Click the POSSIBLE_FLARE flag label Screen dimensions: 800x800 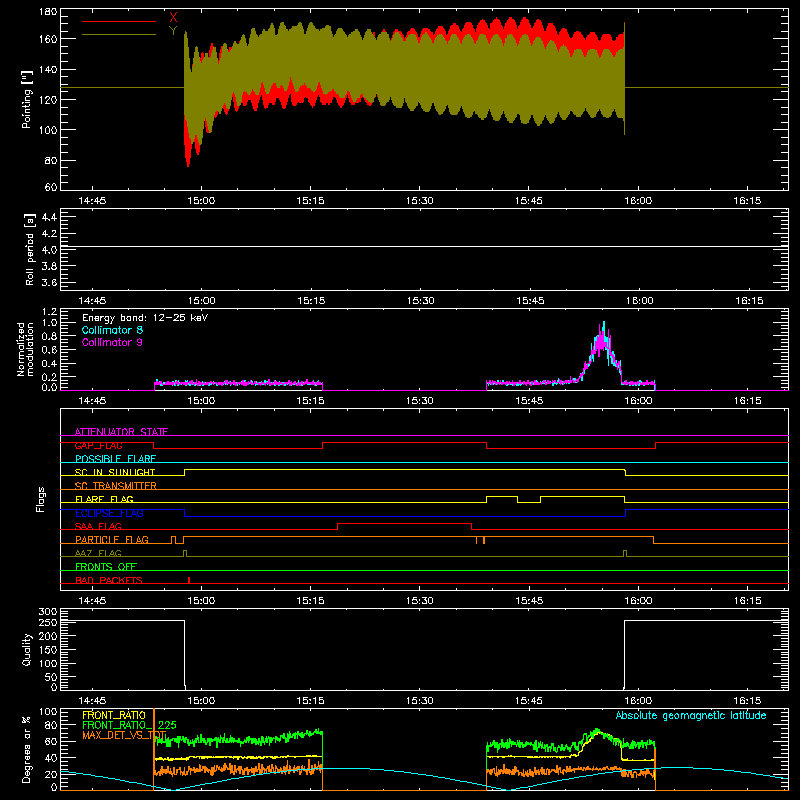(x=115, y=459)
